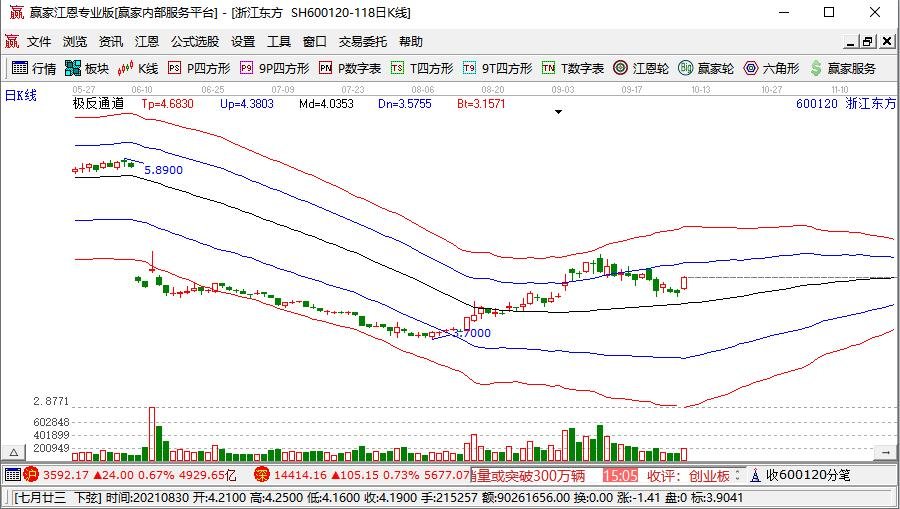
Task: Open 赢家服务 service panel
Action: click(843, 68)
